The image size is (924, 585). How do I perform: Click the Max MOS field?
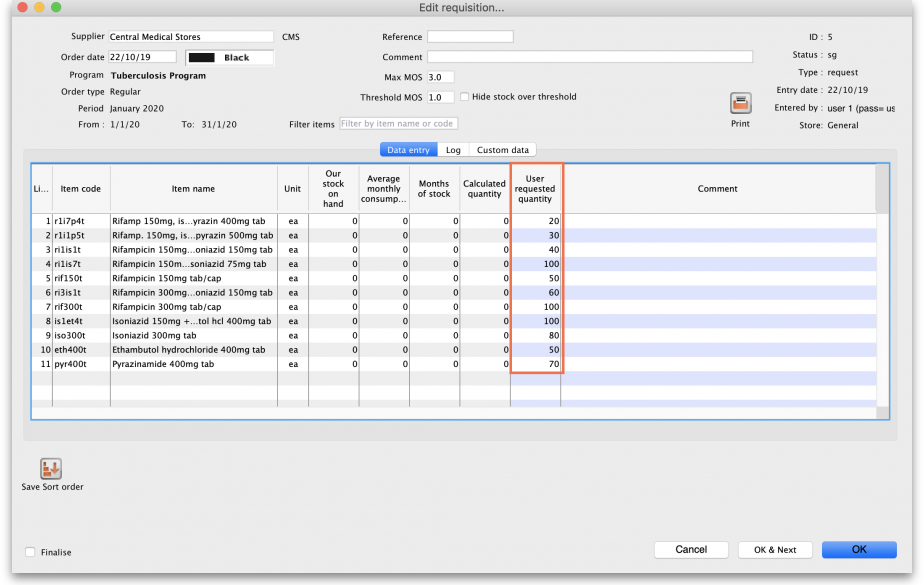[440, 77]
